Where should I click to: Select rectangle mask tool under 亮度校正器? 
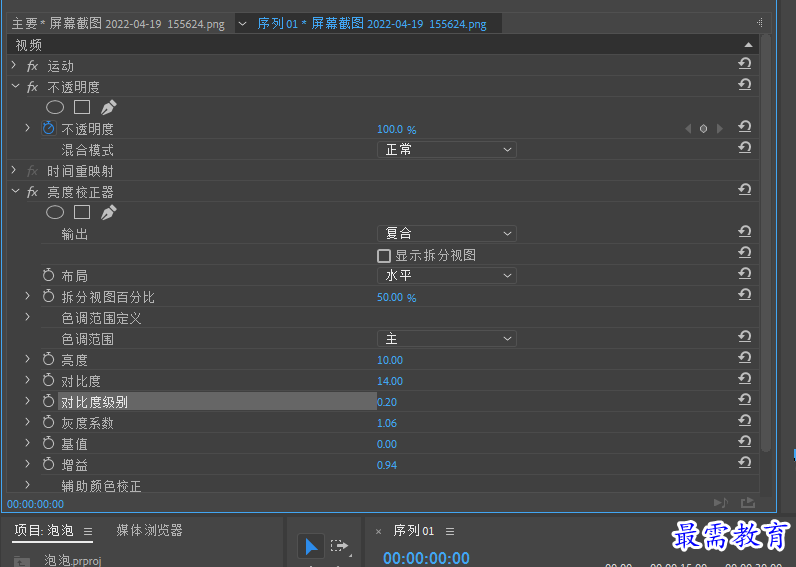pyautogui.click(x=82, y=212)
